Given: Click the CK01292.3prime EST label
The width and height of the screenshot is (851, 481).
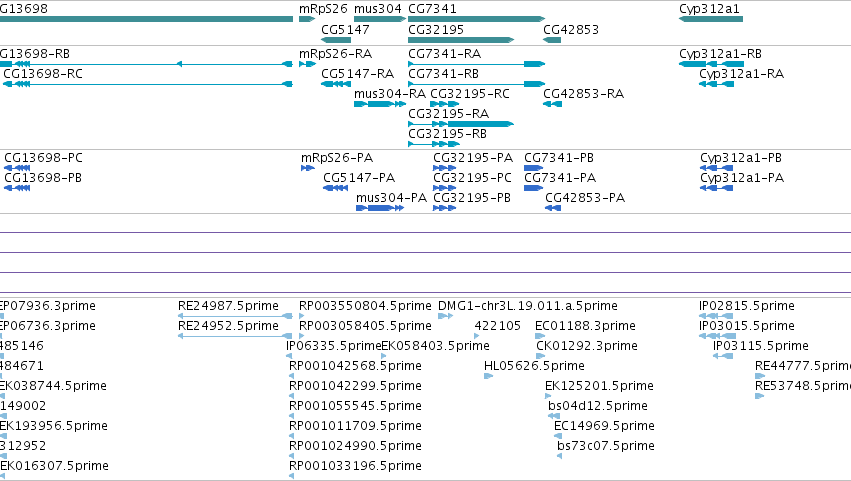Looking at the screenshot, I should [587, 346].
